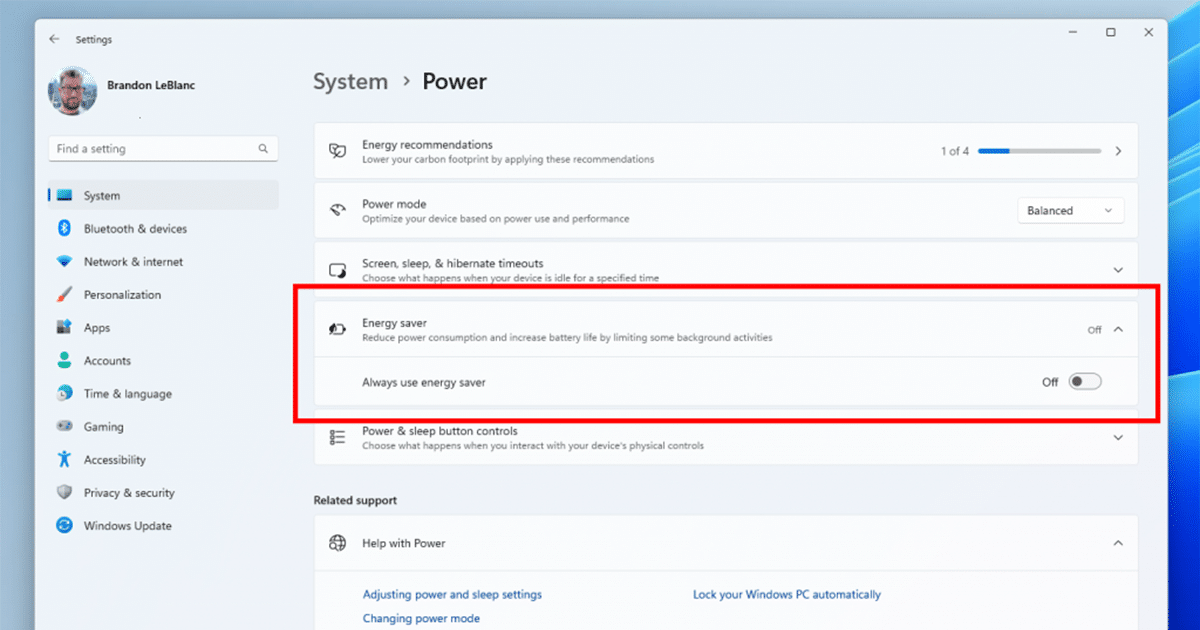Click the Windows Update sync icon

[64, 526]
